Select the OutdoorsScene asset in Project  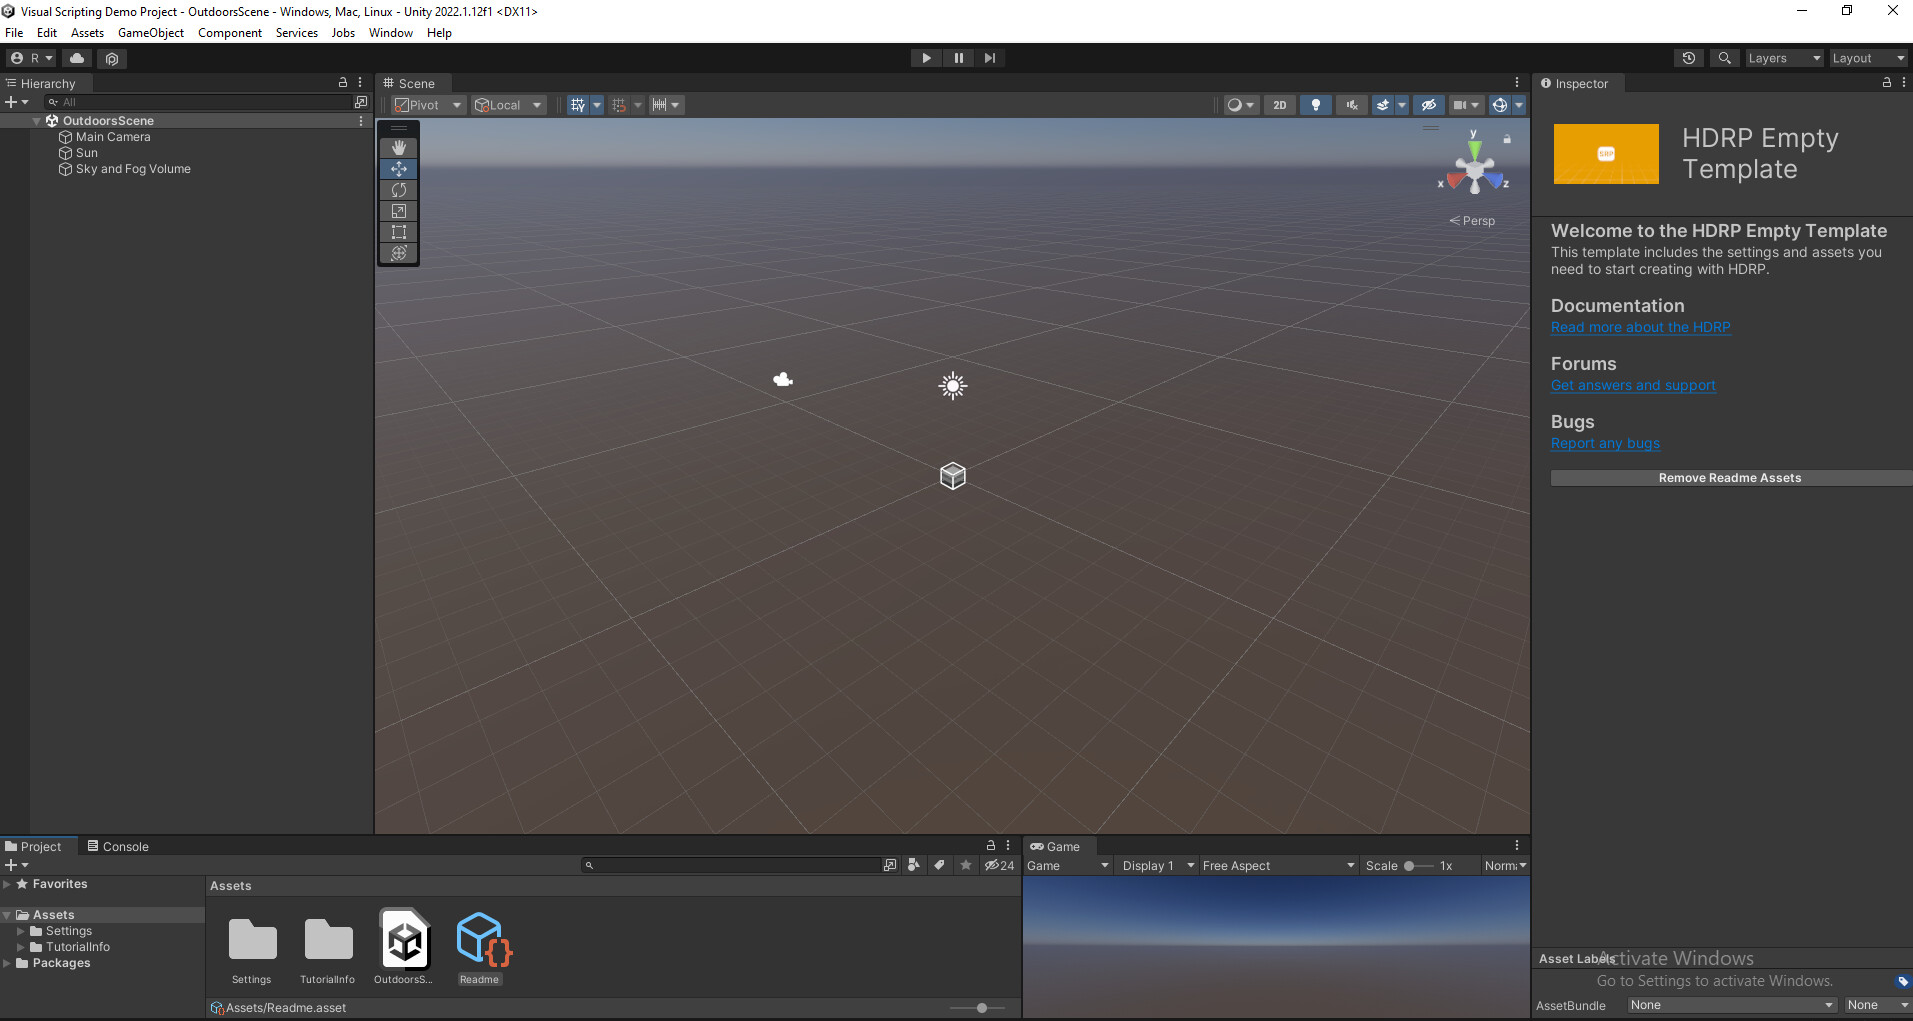(405, 939)
